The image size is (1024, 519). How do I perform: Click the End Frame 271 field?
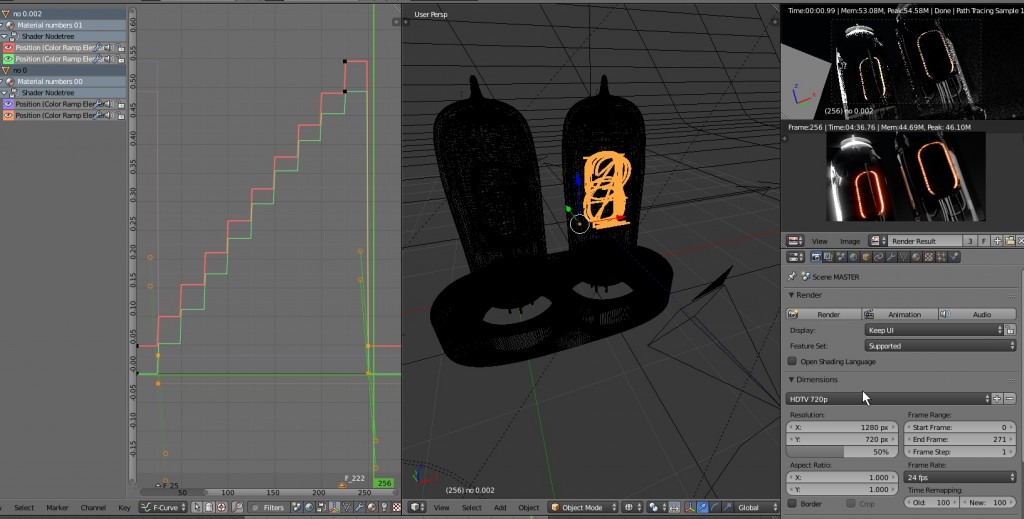tap(960, 439)
